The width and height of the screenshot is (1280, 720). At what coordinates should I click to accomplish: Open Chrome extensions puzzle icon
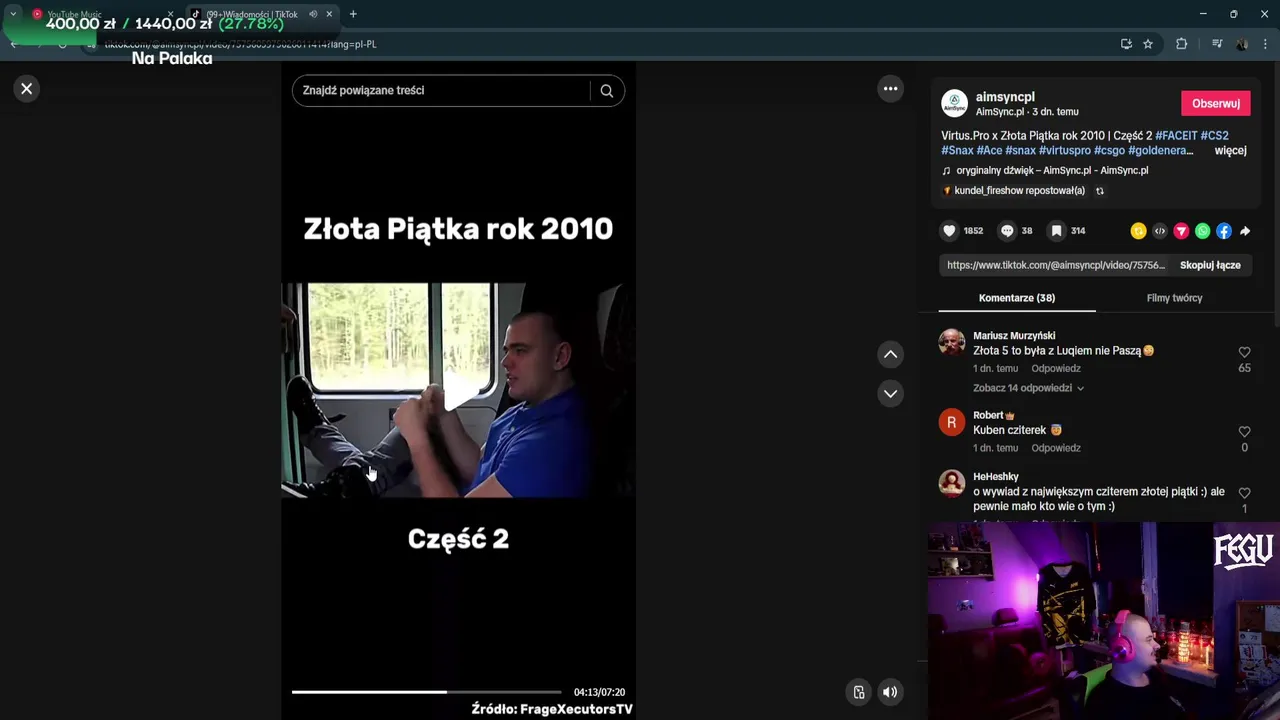pyautogui.click(x=1181, y=44)
